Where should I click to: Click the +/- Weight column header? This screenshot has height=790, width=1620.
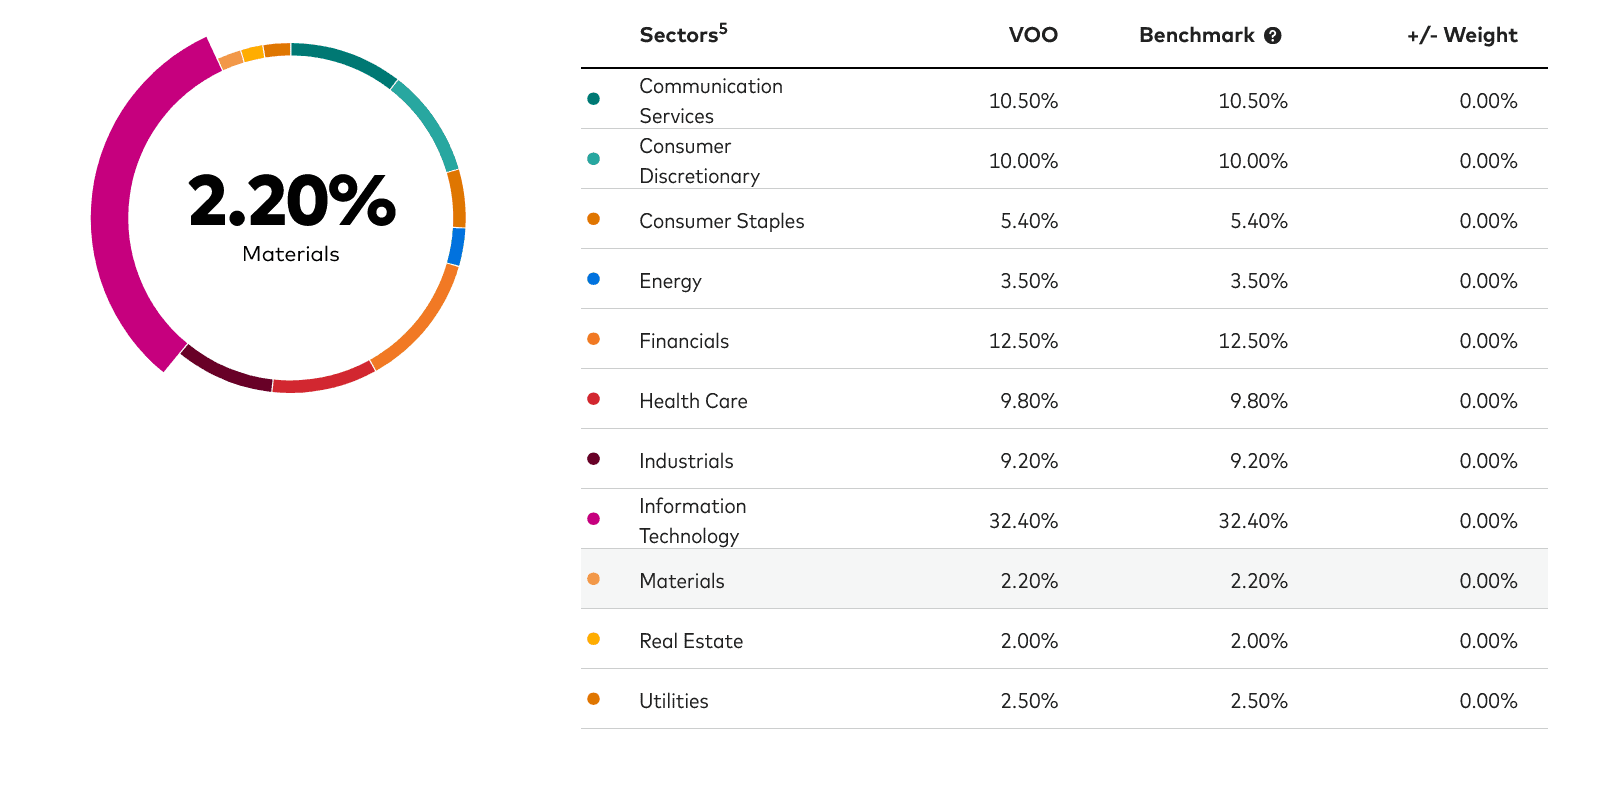[x=1461, y=36]
